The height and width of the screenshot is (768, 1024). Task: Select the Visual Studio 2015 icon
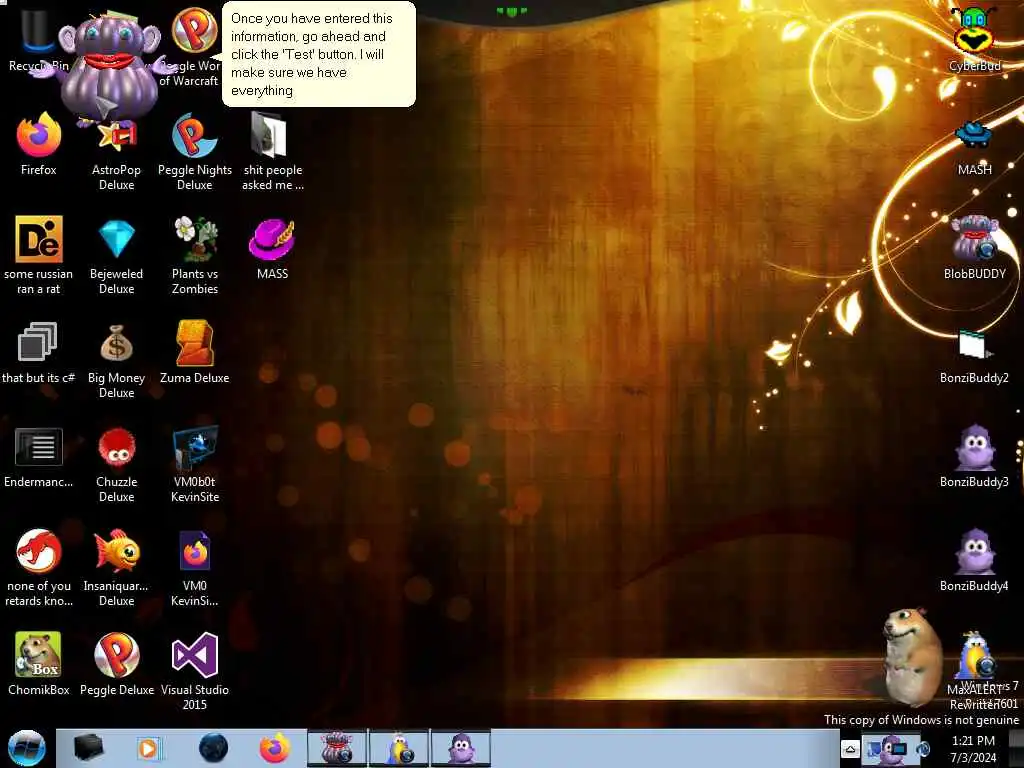coord(195,672)
